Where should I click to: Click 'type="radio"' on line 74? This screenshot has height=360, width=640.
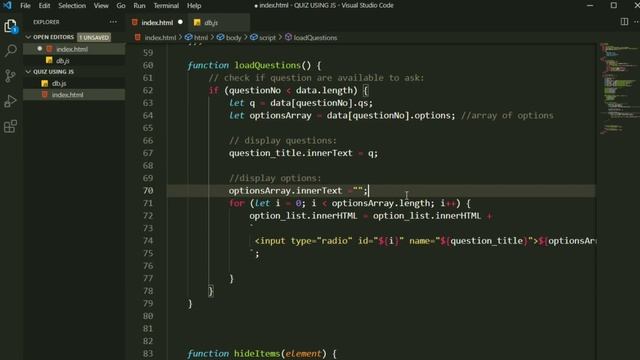pyautogui.click(x=322, y=241)
